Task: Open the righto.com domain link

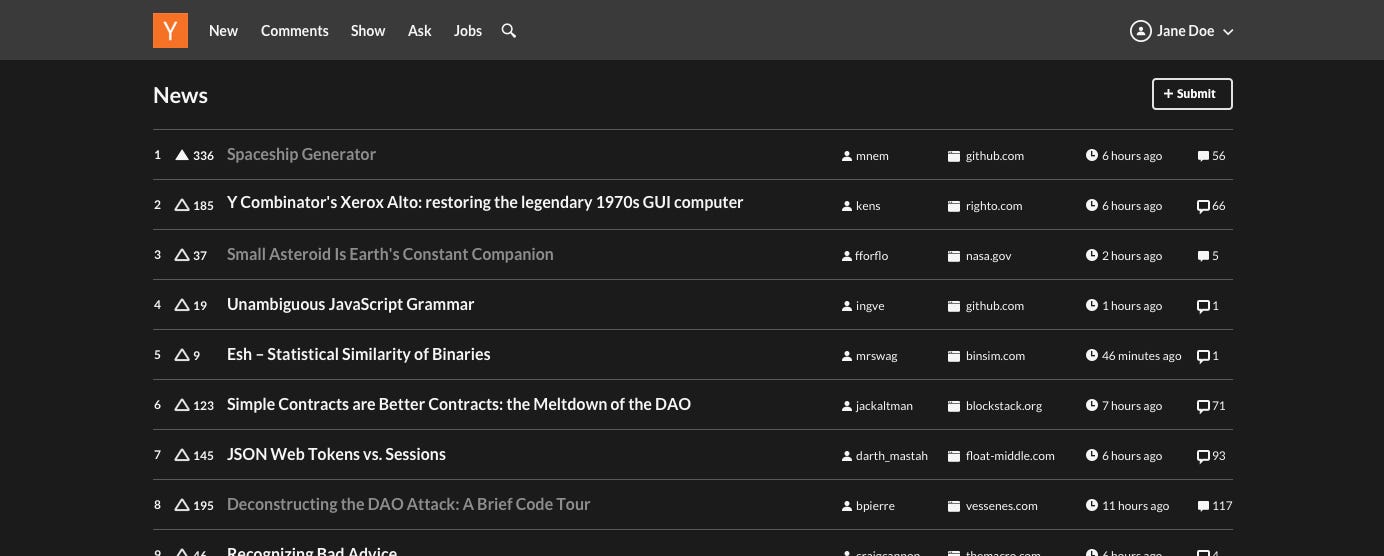Action: (994, 206)
